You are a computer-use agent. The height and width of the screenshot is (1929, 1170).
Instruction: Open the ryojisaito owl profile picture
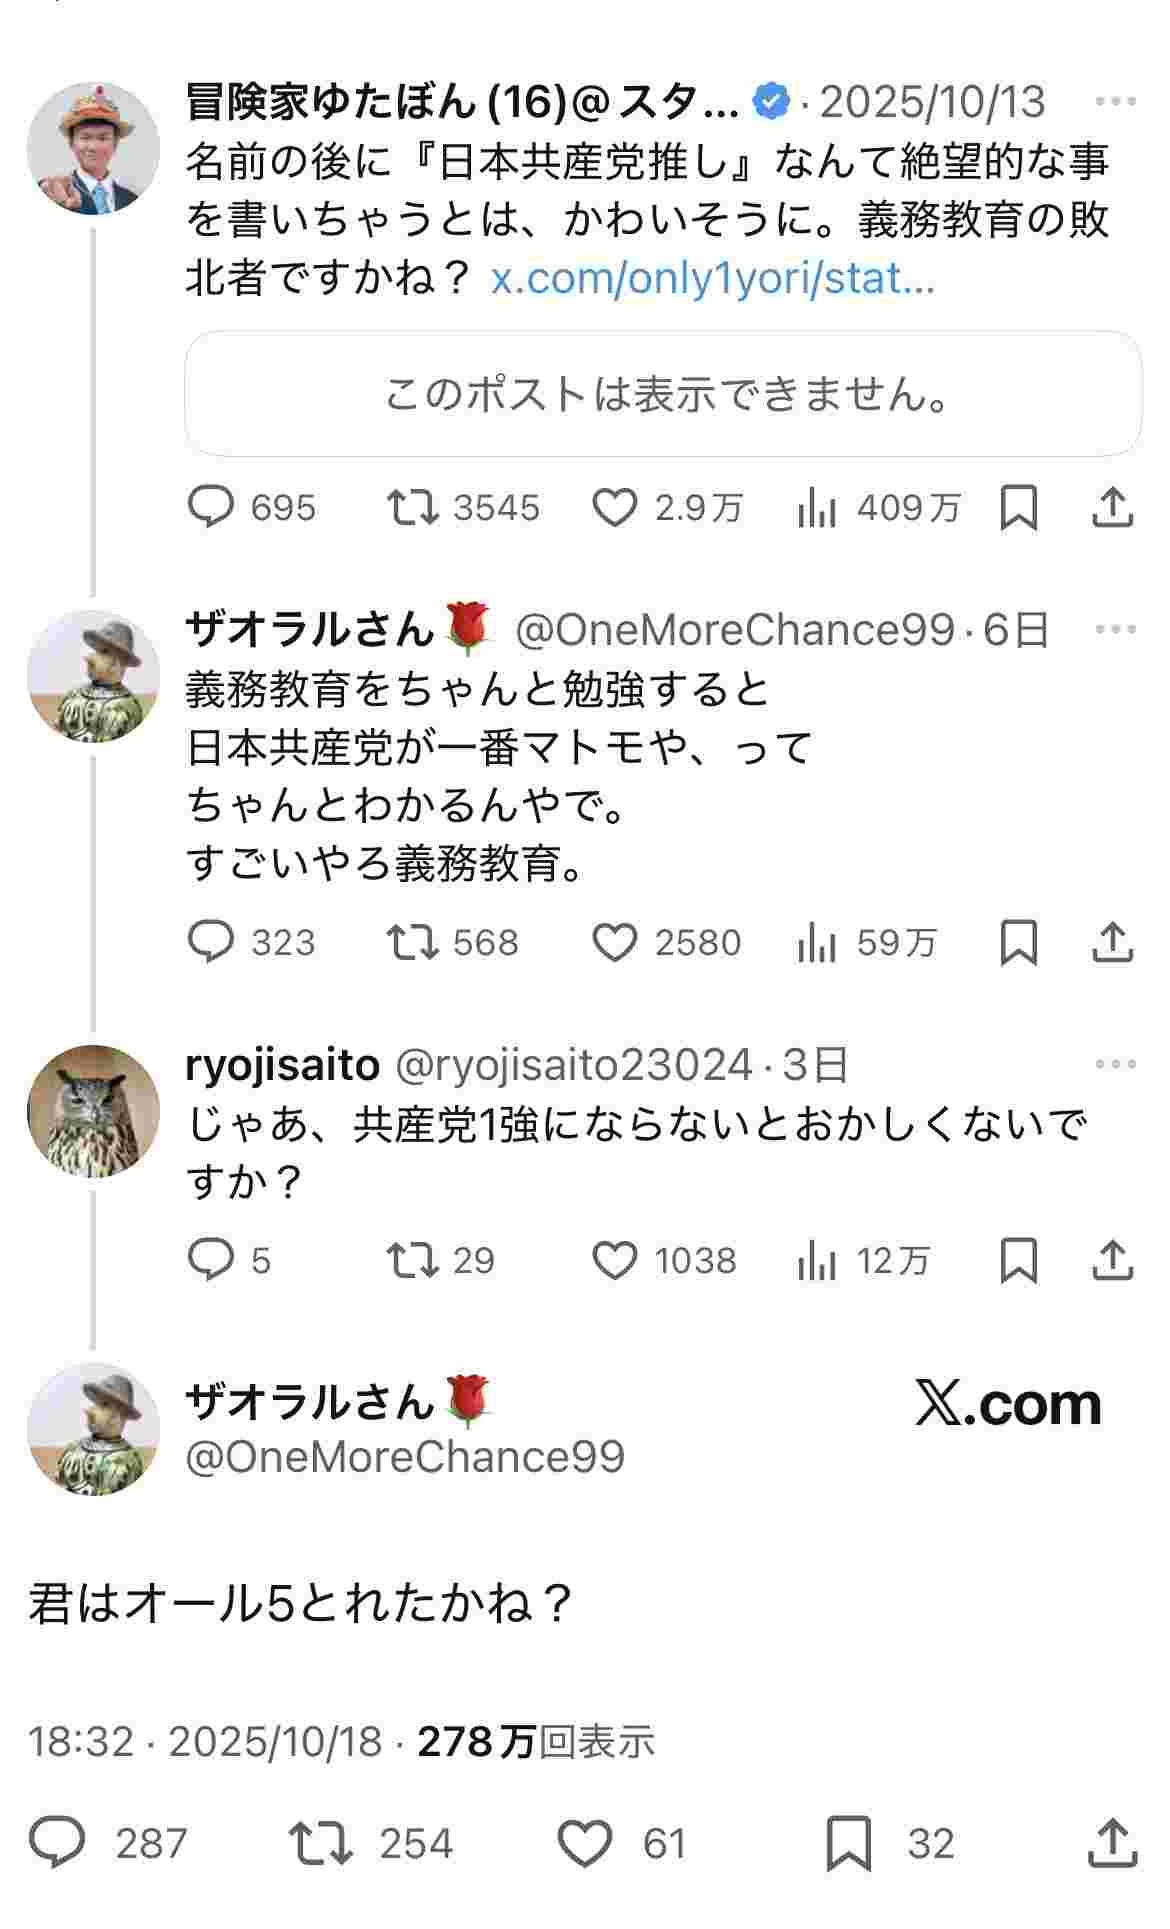(93, 1111)
